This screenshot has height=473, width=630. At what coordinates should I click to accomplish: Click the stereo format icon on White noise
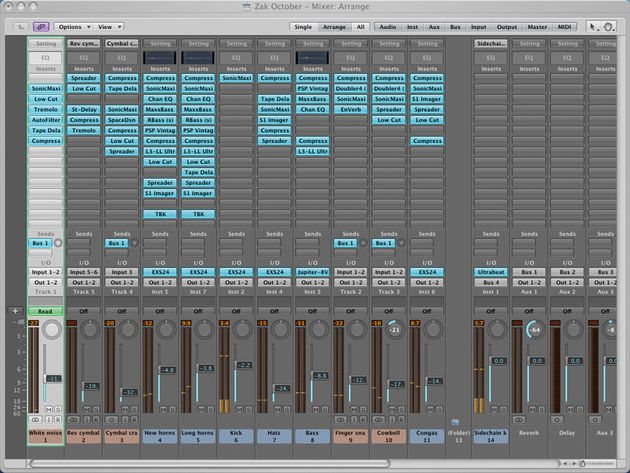(35, 420)
